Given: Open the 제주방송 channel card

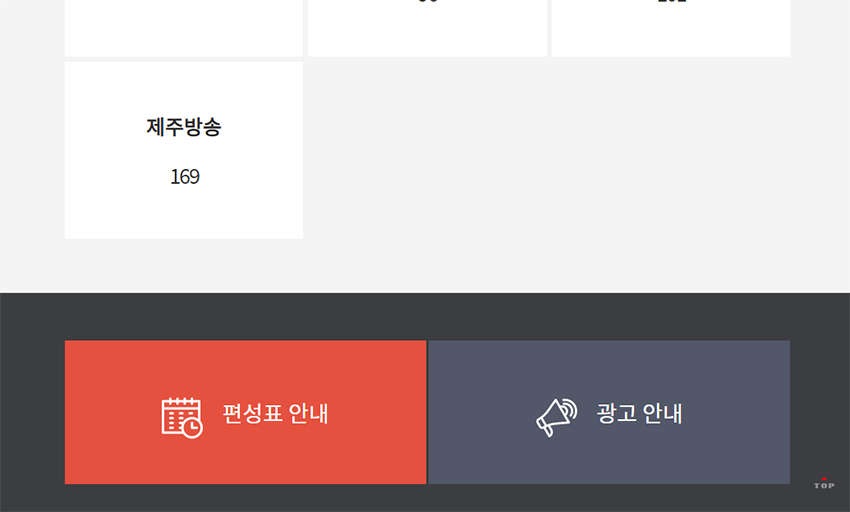Looking at the screenshot, I should [x=184, y=150].
